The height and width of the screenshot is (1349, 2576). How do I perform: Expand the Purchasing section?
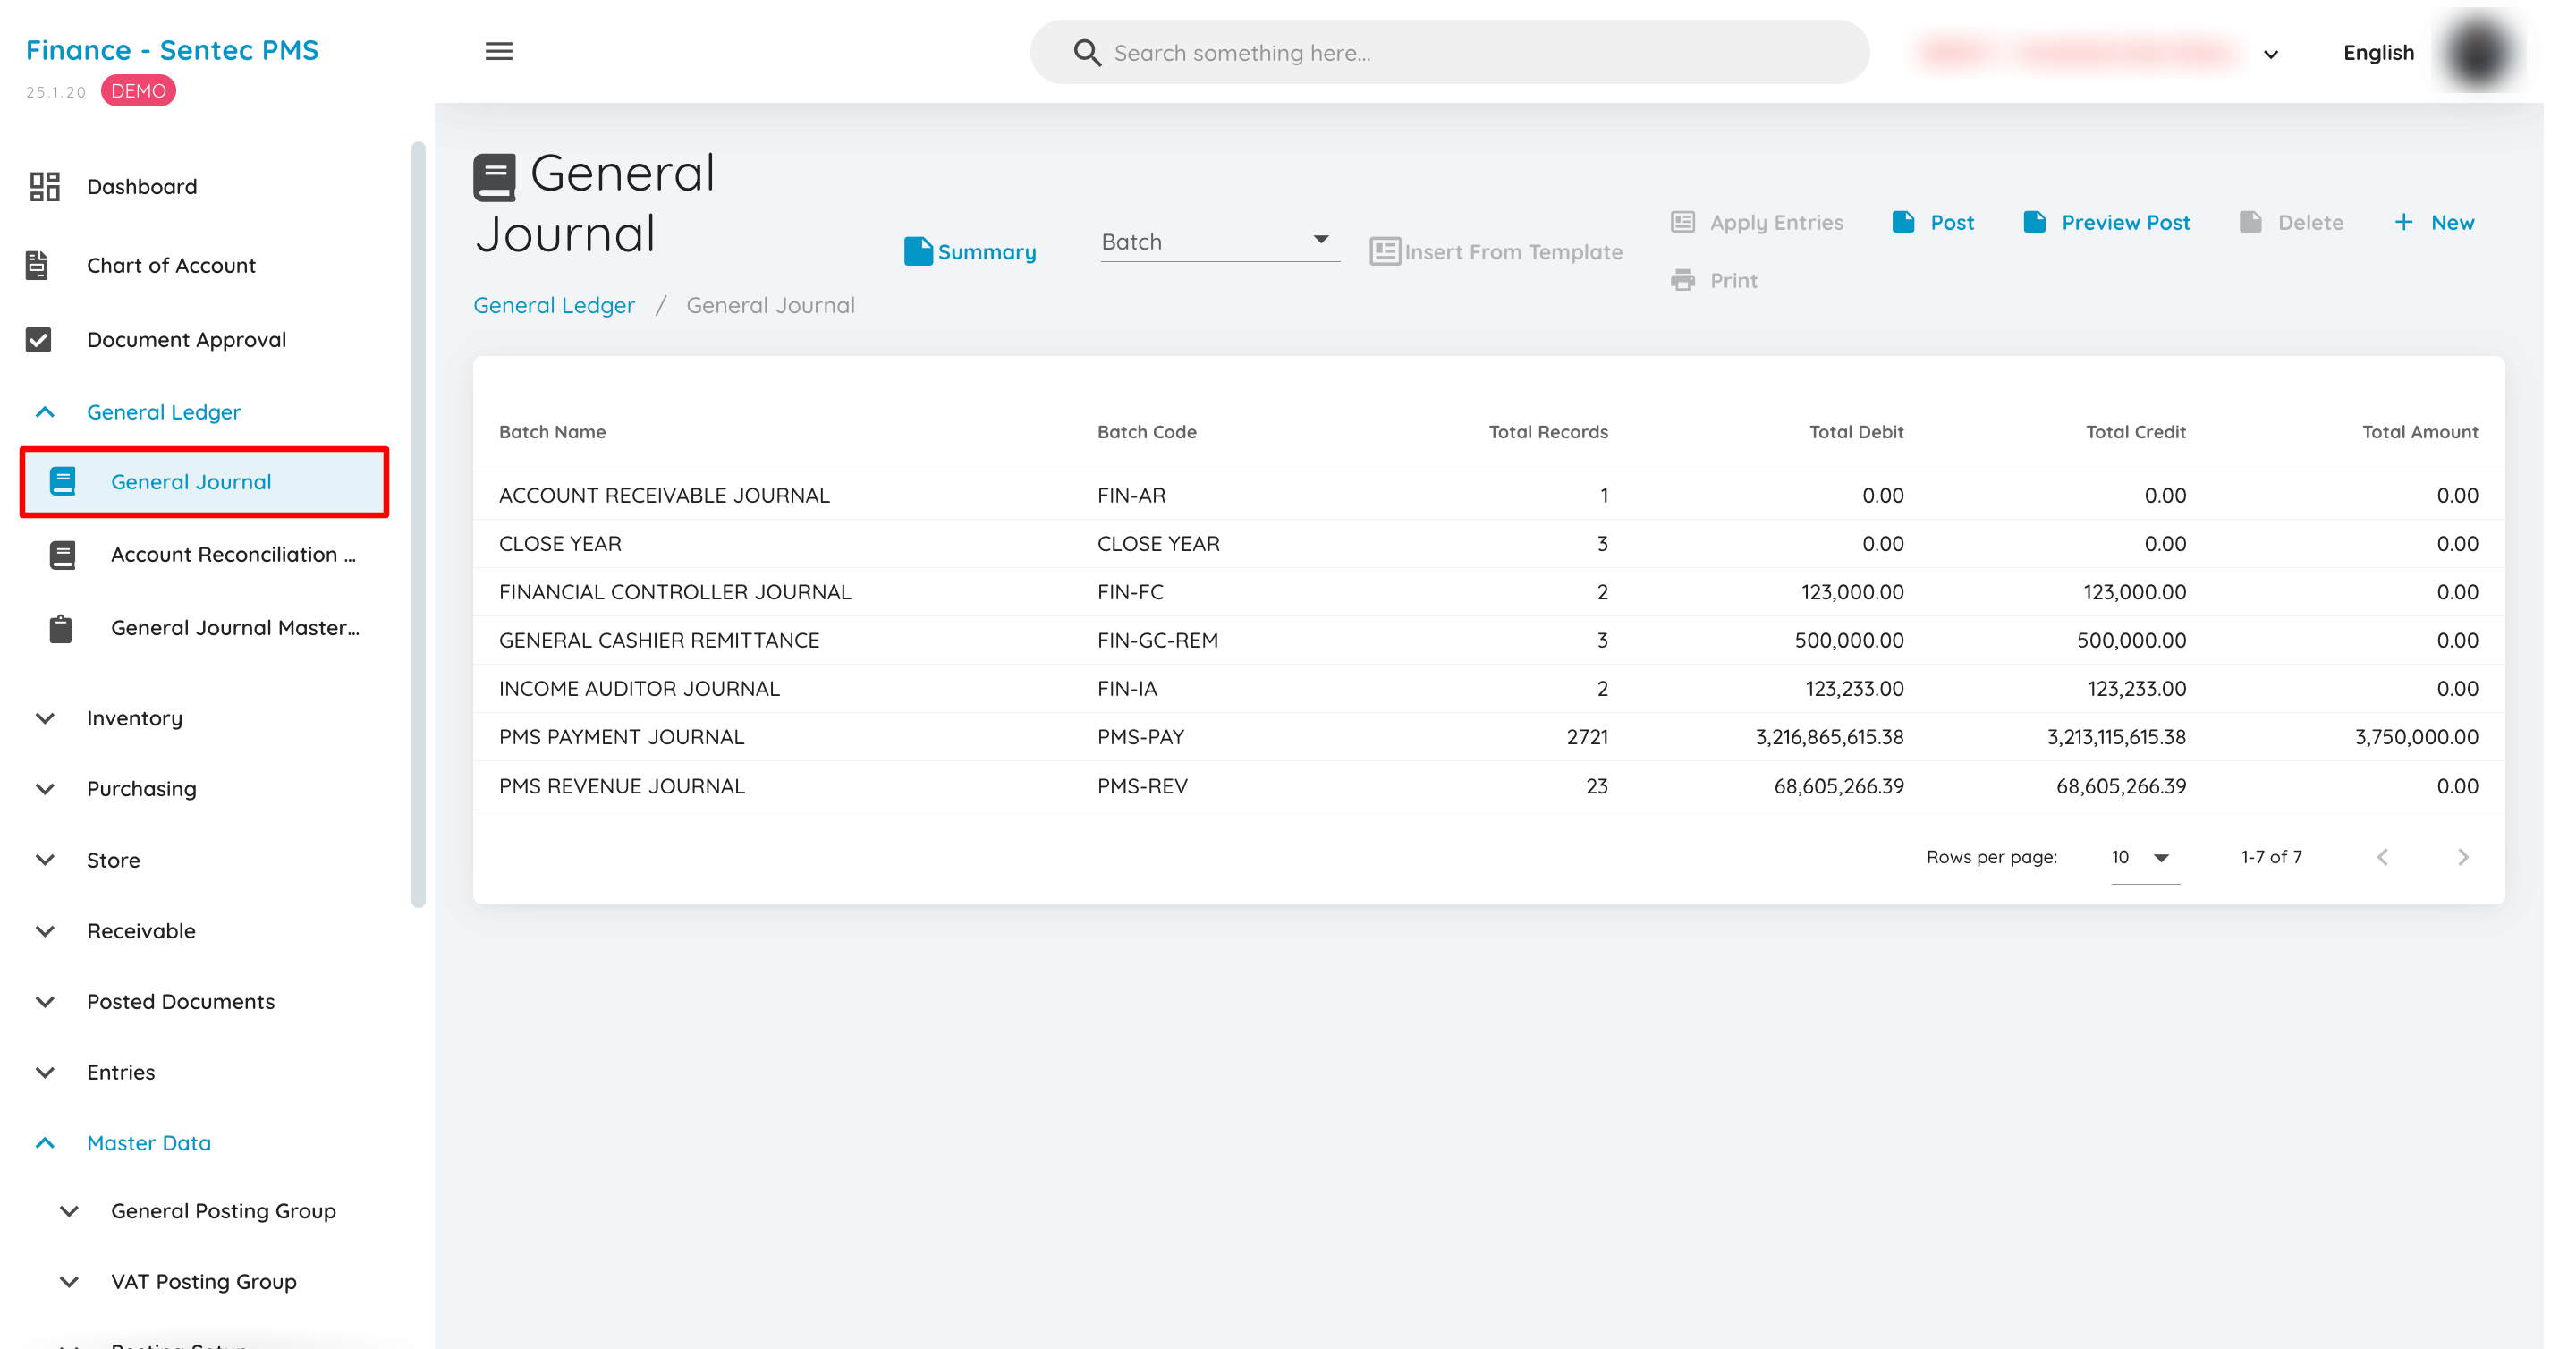pyautogui.click(x=45, y=789)
